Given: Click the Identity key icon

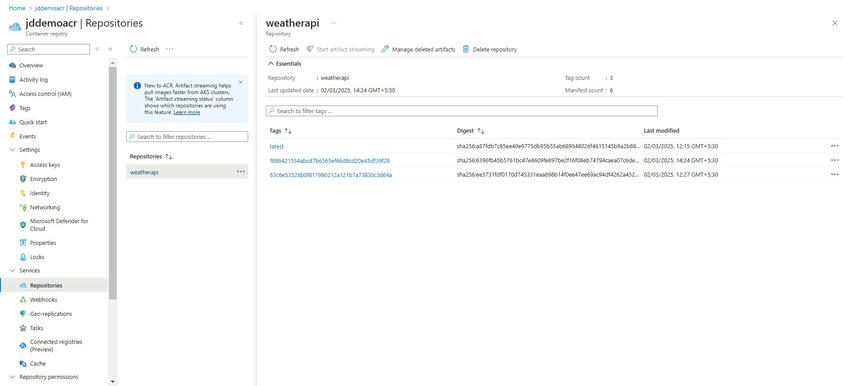Looking at the screenshot, I should [x=23, y=193].
